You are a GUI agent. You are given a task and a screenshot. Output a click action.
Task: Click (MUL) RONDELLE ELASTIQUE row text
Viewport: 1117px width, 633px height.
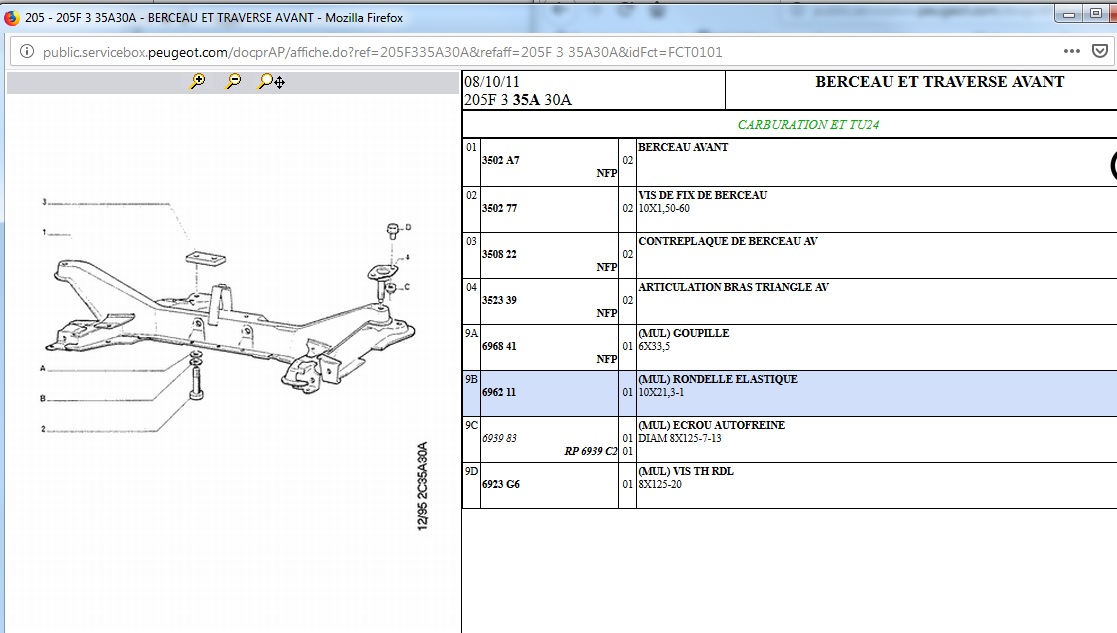click(x=718, y=380)
